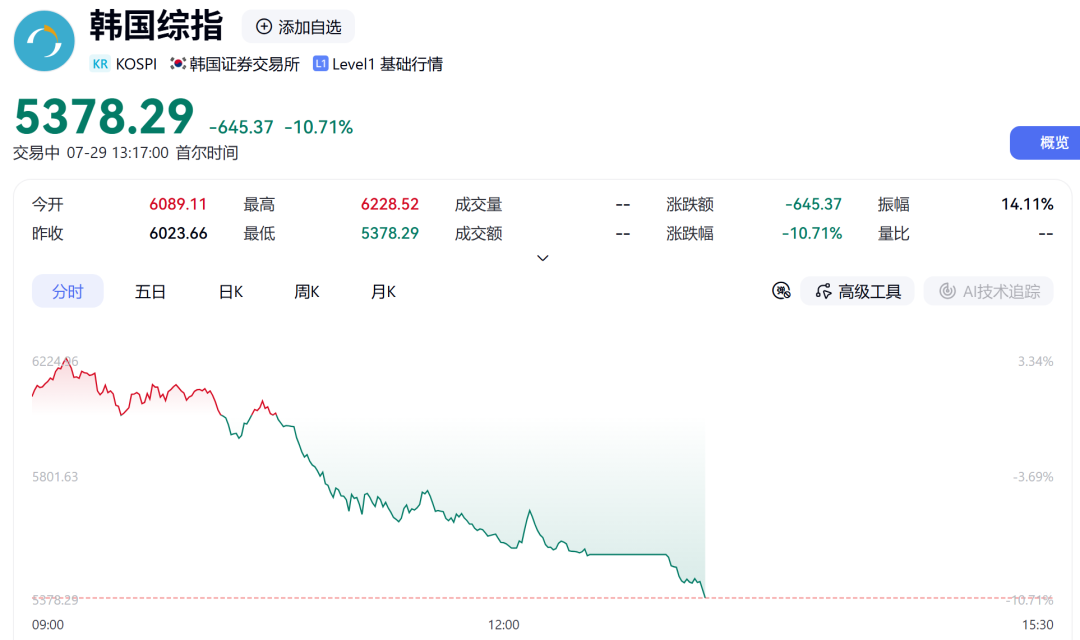Click the L1 Level1 badge icon
The image size is (1080, 640).
pyautogui.click(x=320, y=63)
